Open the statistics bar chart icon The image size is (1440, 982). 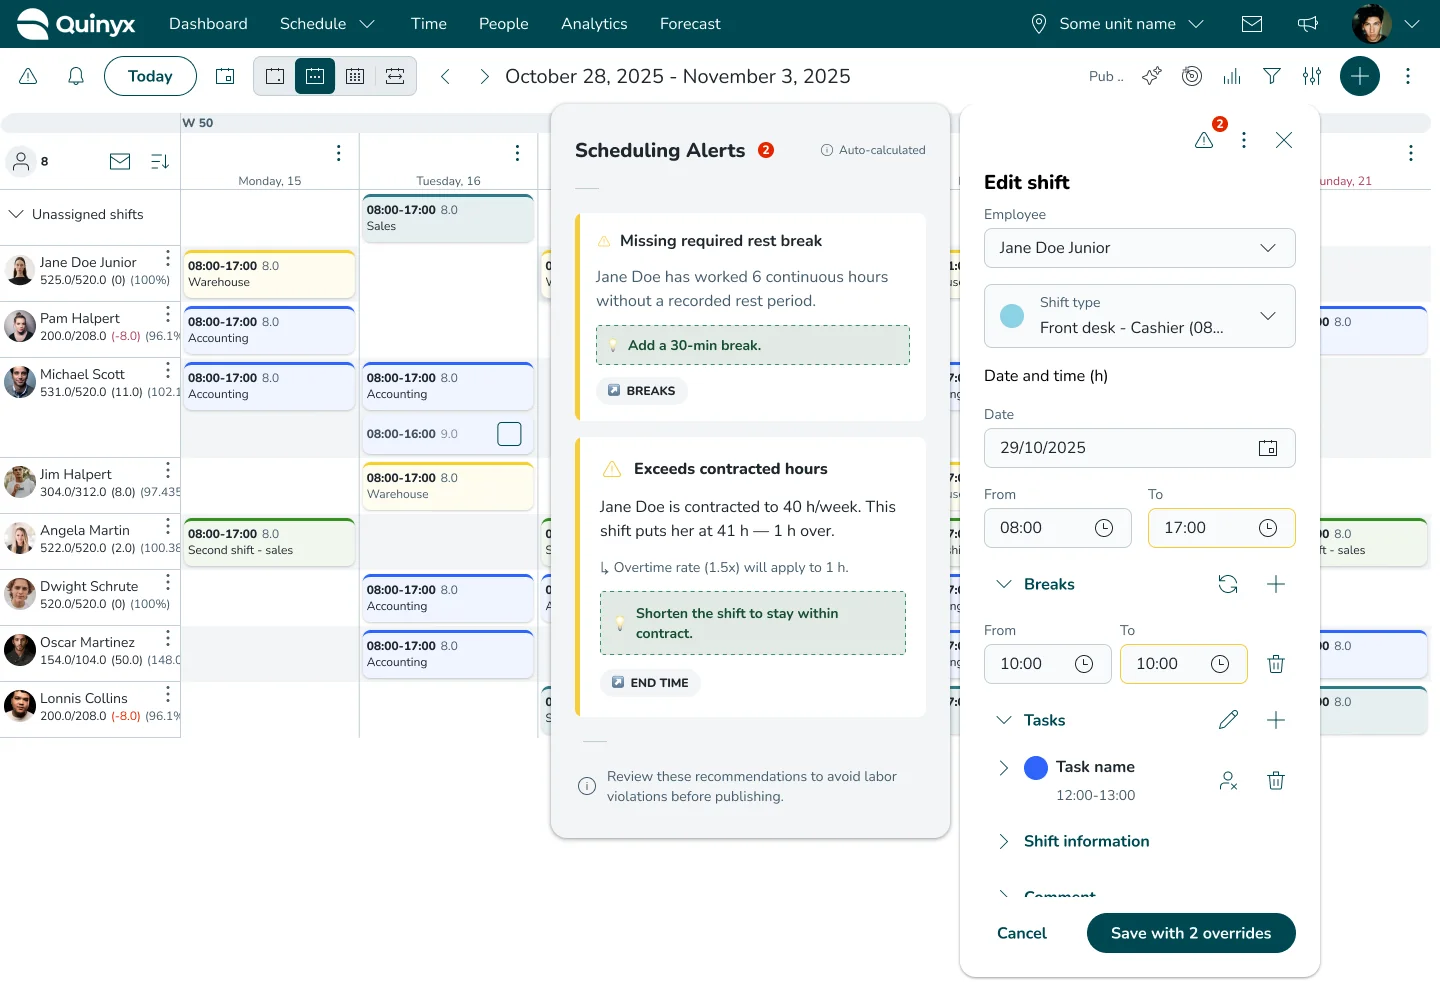click(1232, 76)
